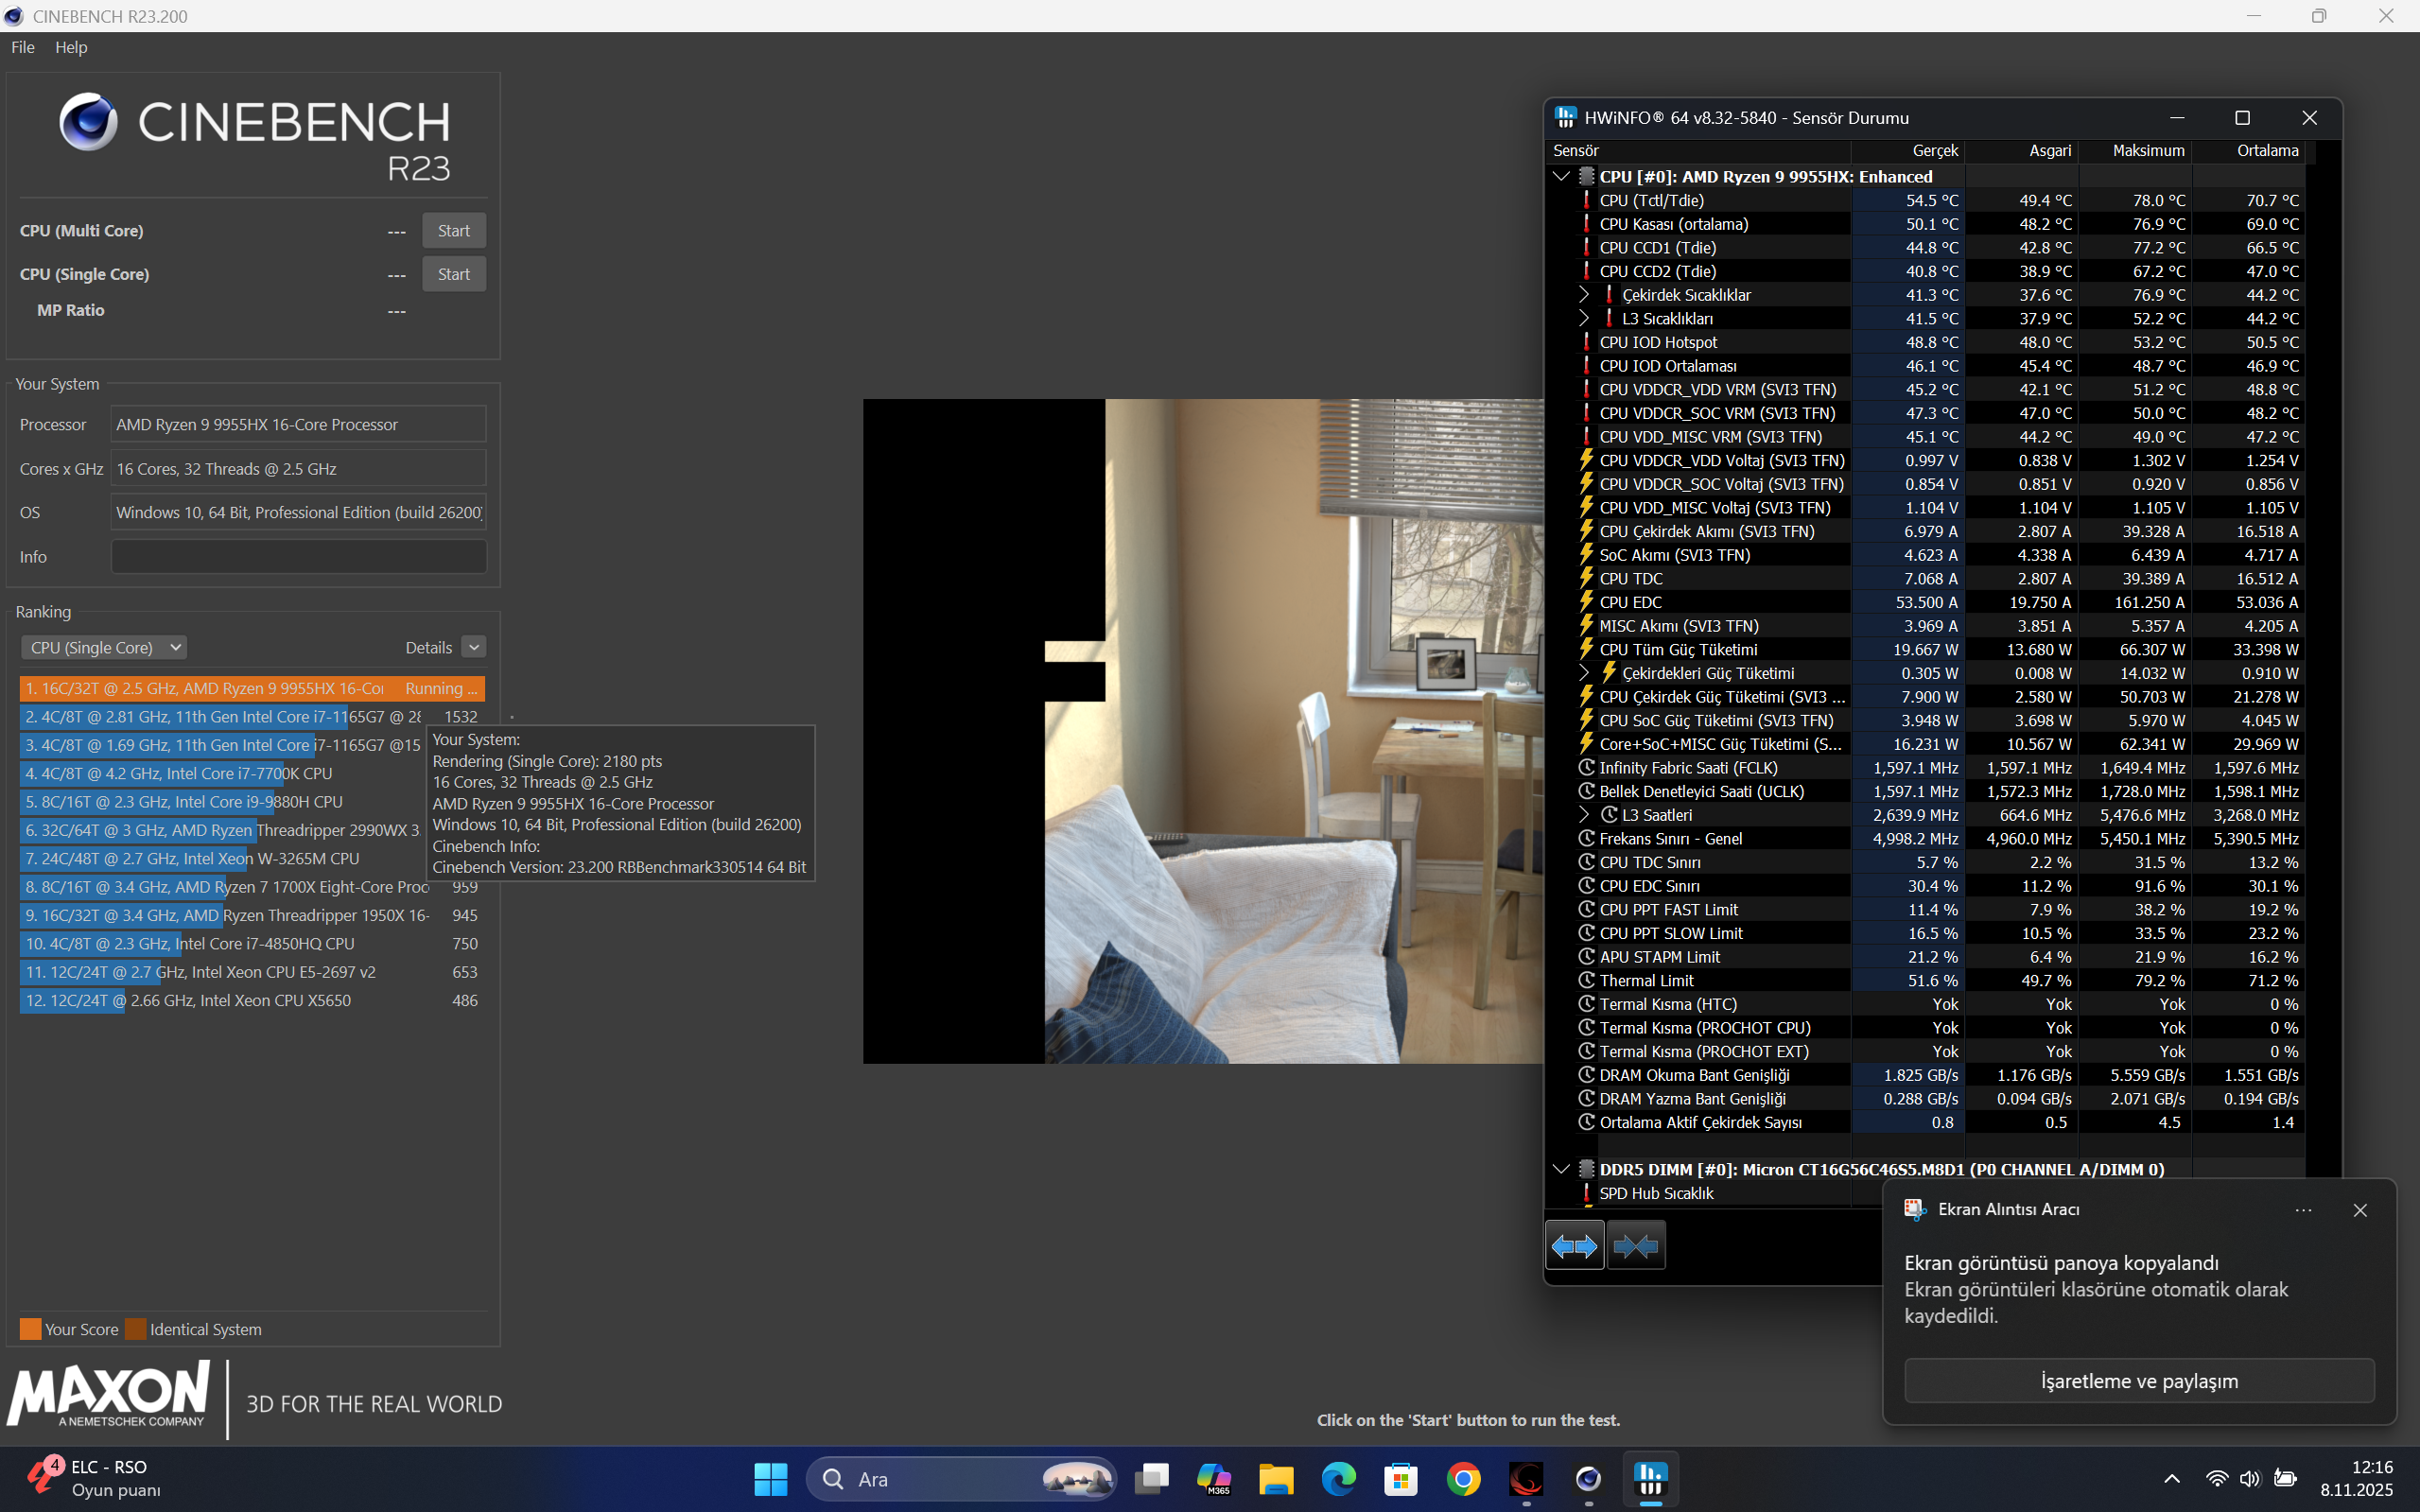Click the DDR5 DIMM memory chip icon
This screenshot has width=2420, height=1512.
click(x=1586, y=1169)
